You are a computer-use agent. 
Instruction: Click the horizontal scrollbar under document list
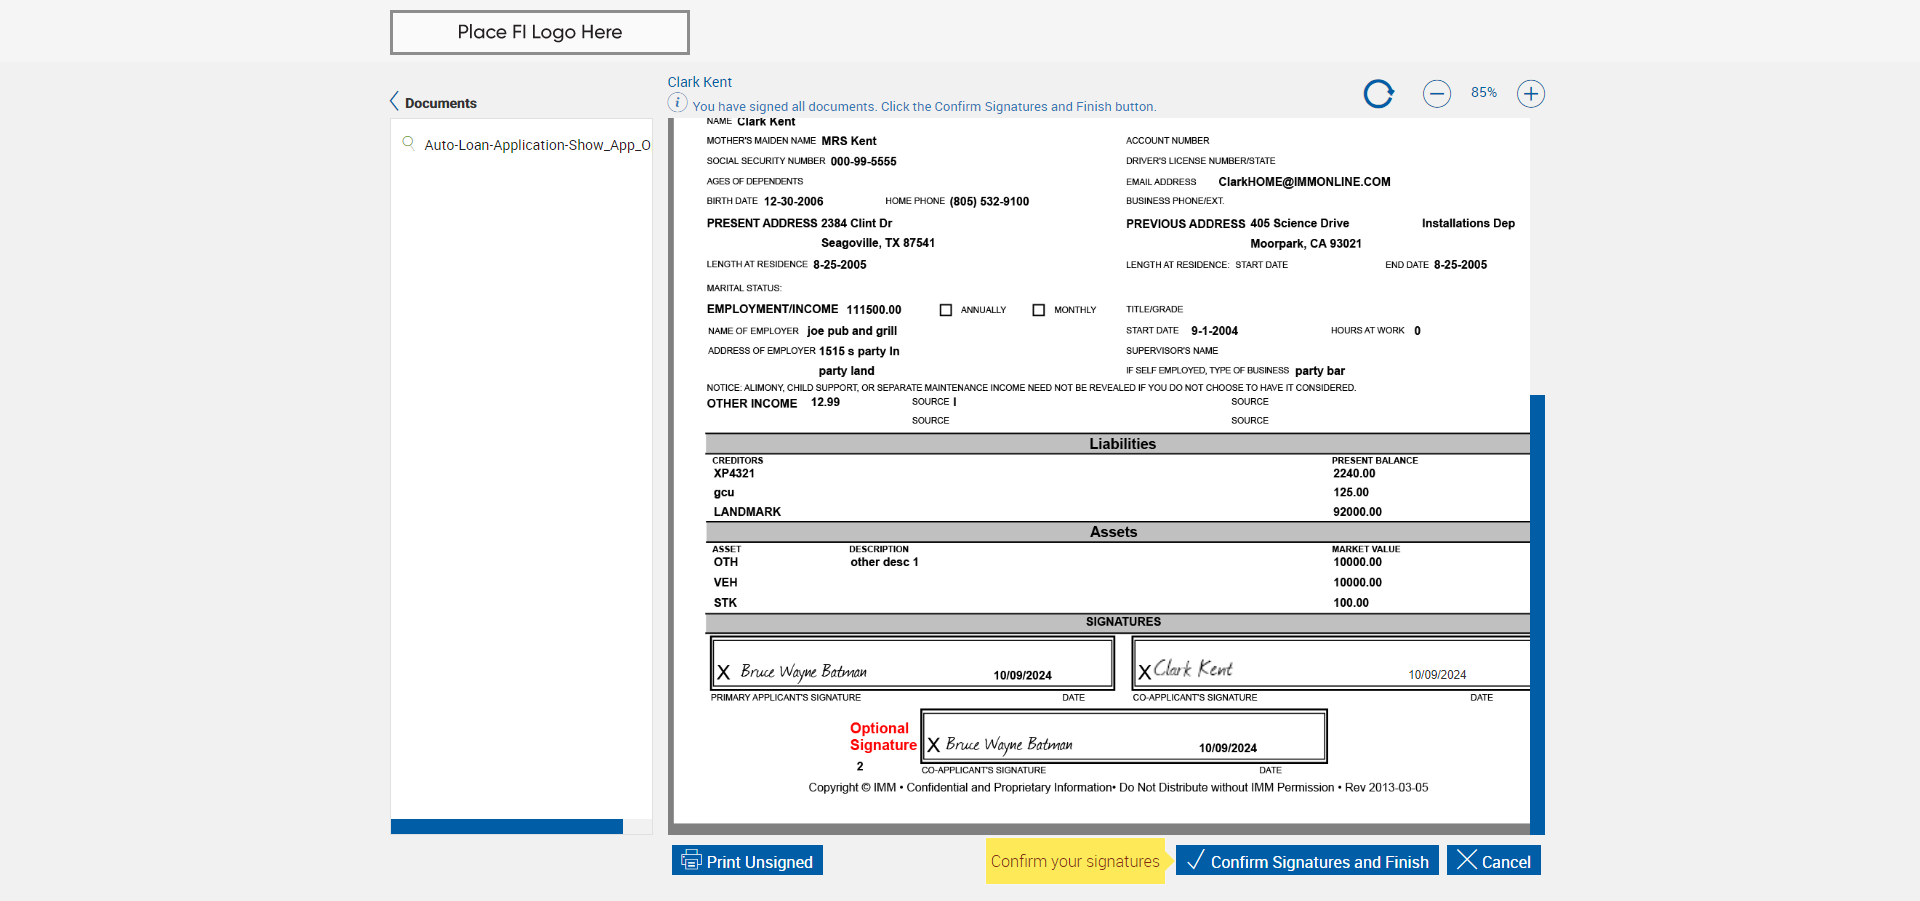click(507, 827)
